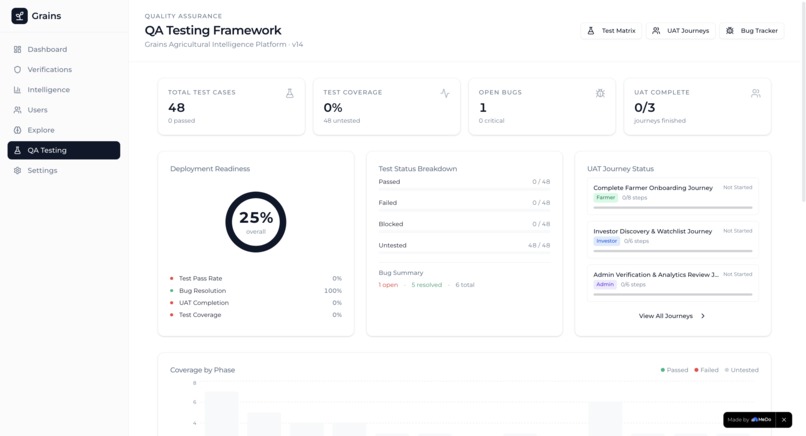Navigate to Users page
806x436 pixels.
(x=64, y=110)
